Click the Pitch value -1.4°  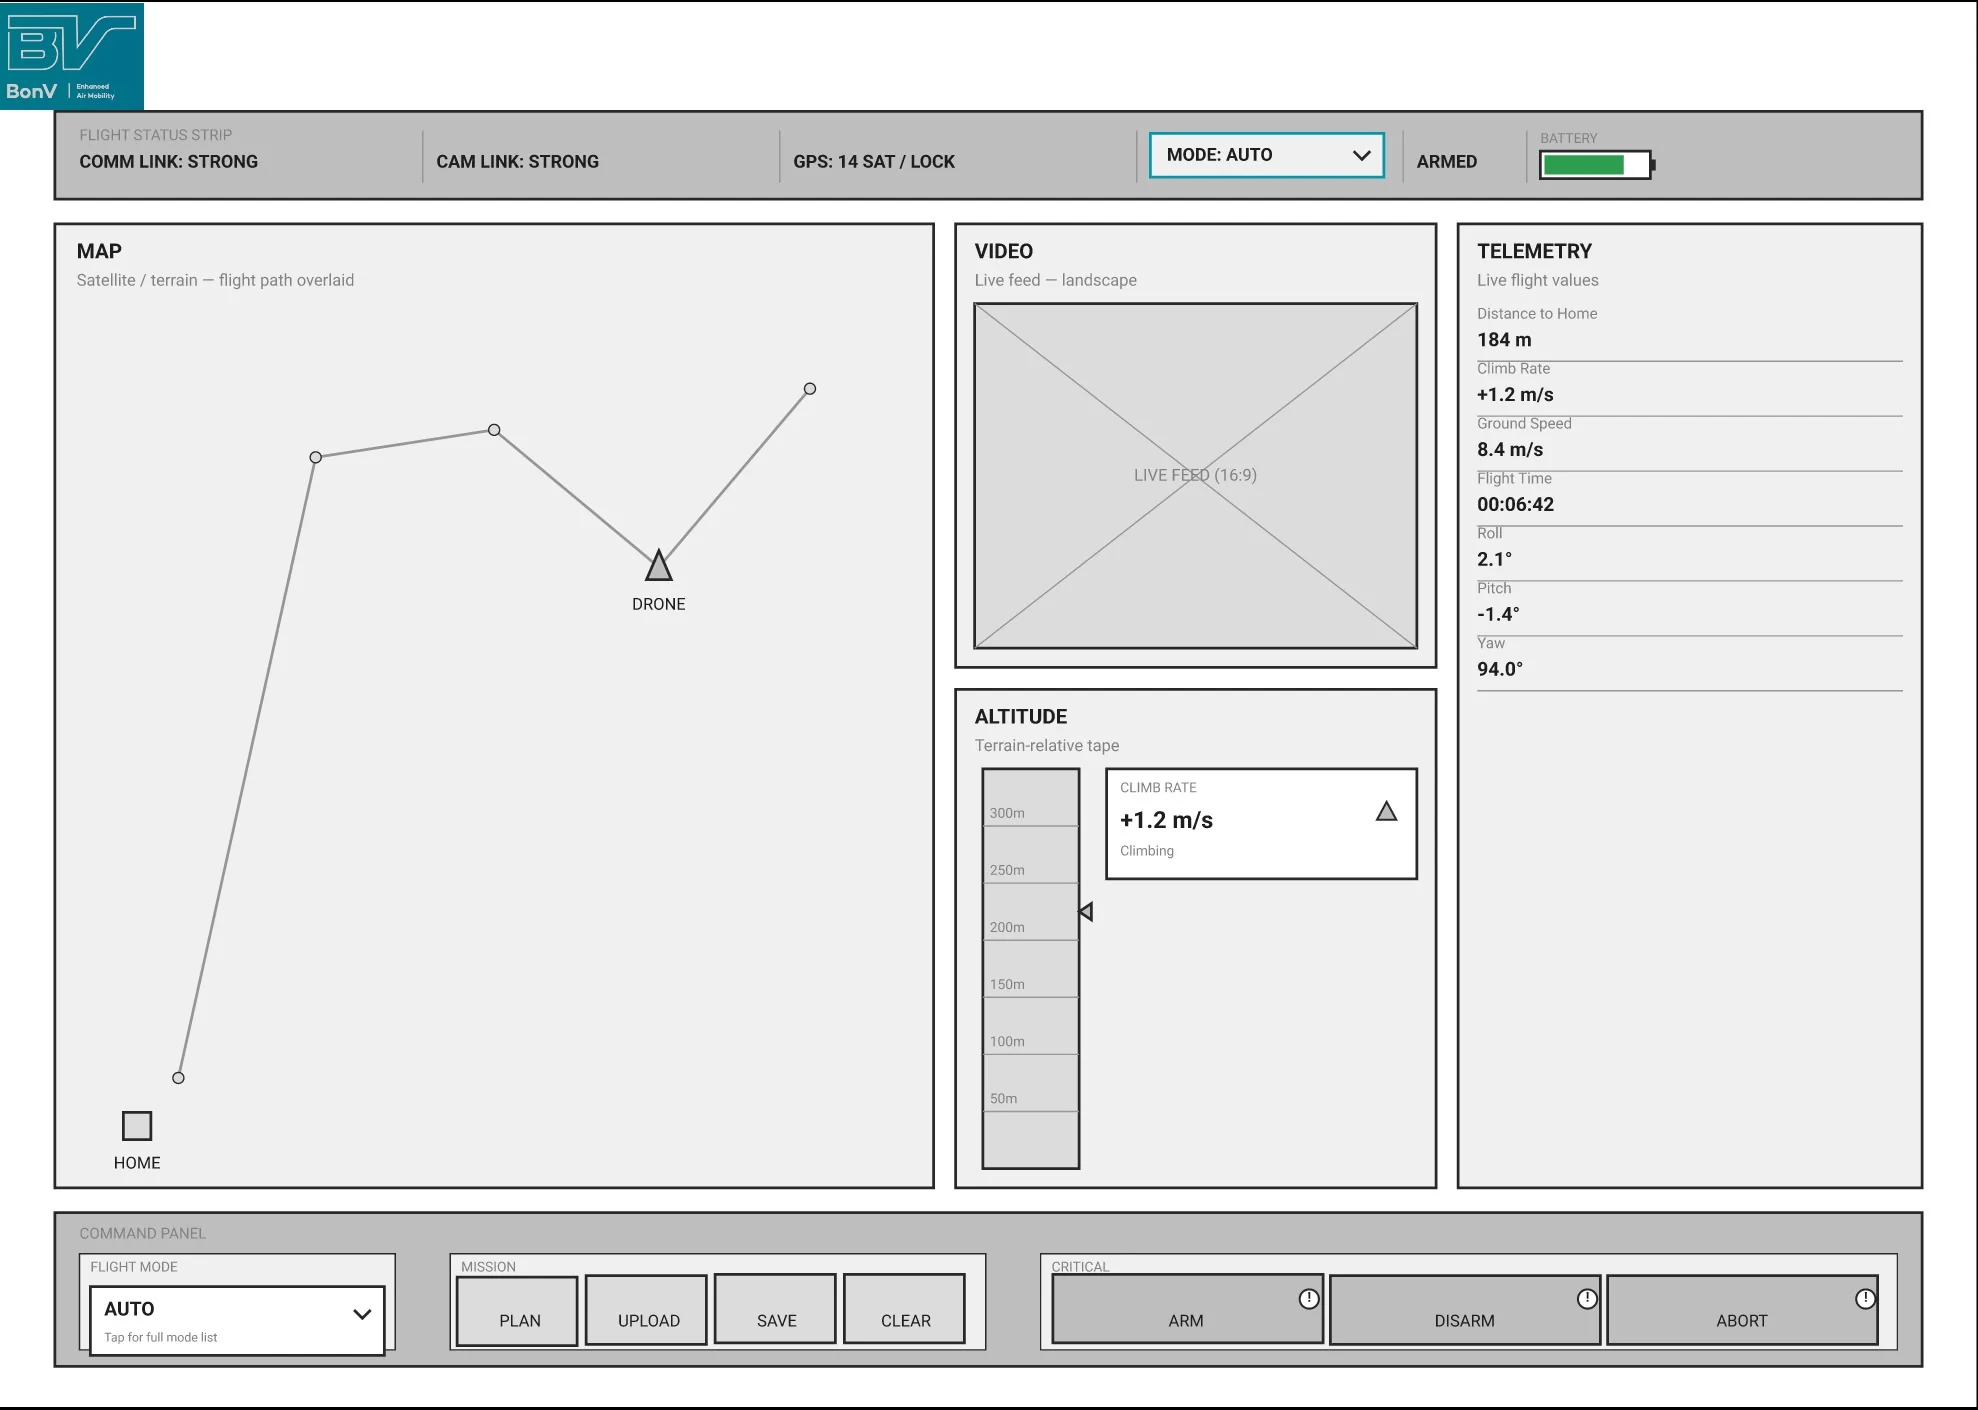pos(1498,615)
